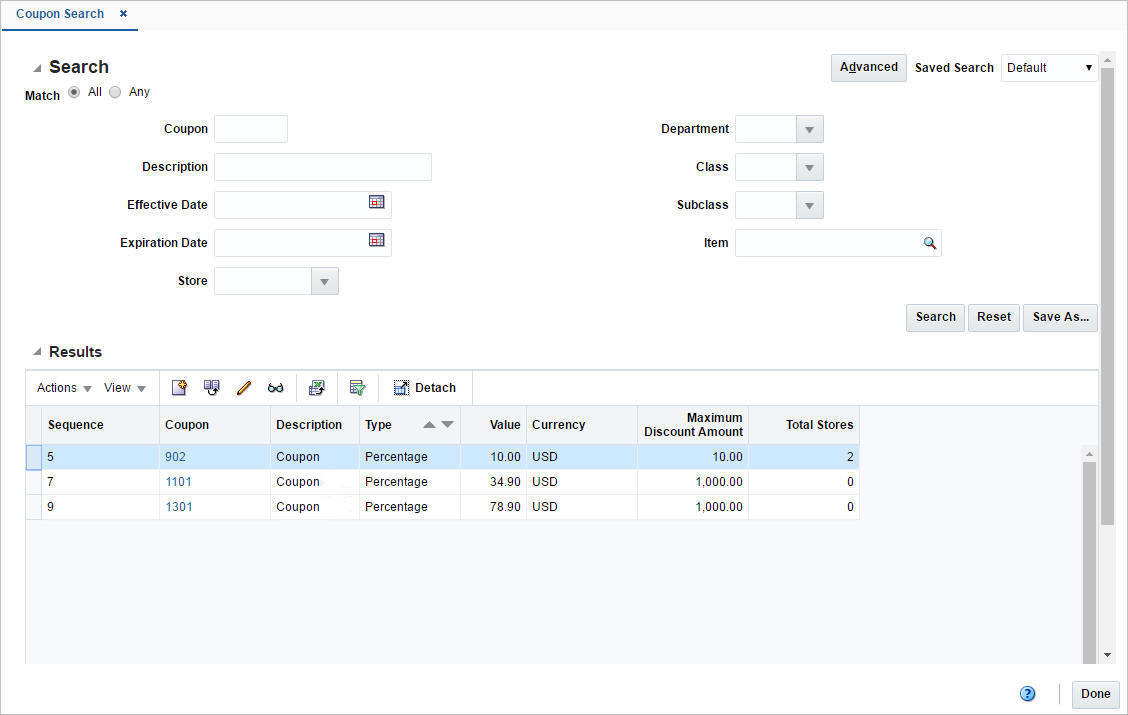Click the Total Stores value 2
The width and height of the screenshot is (1128, 715).
coord(804,457)
